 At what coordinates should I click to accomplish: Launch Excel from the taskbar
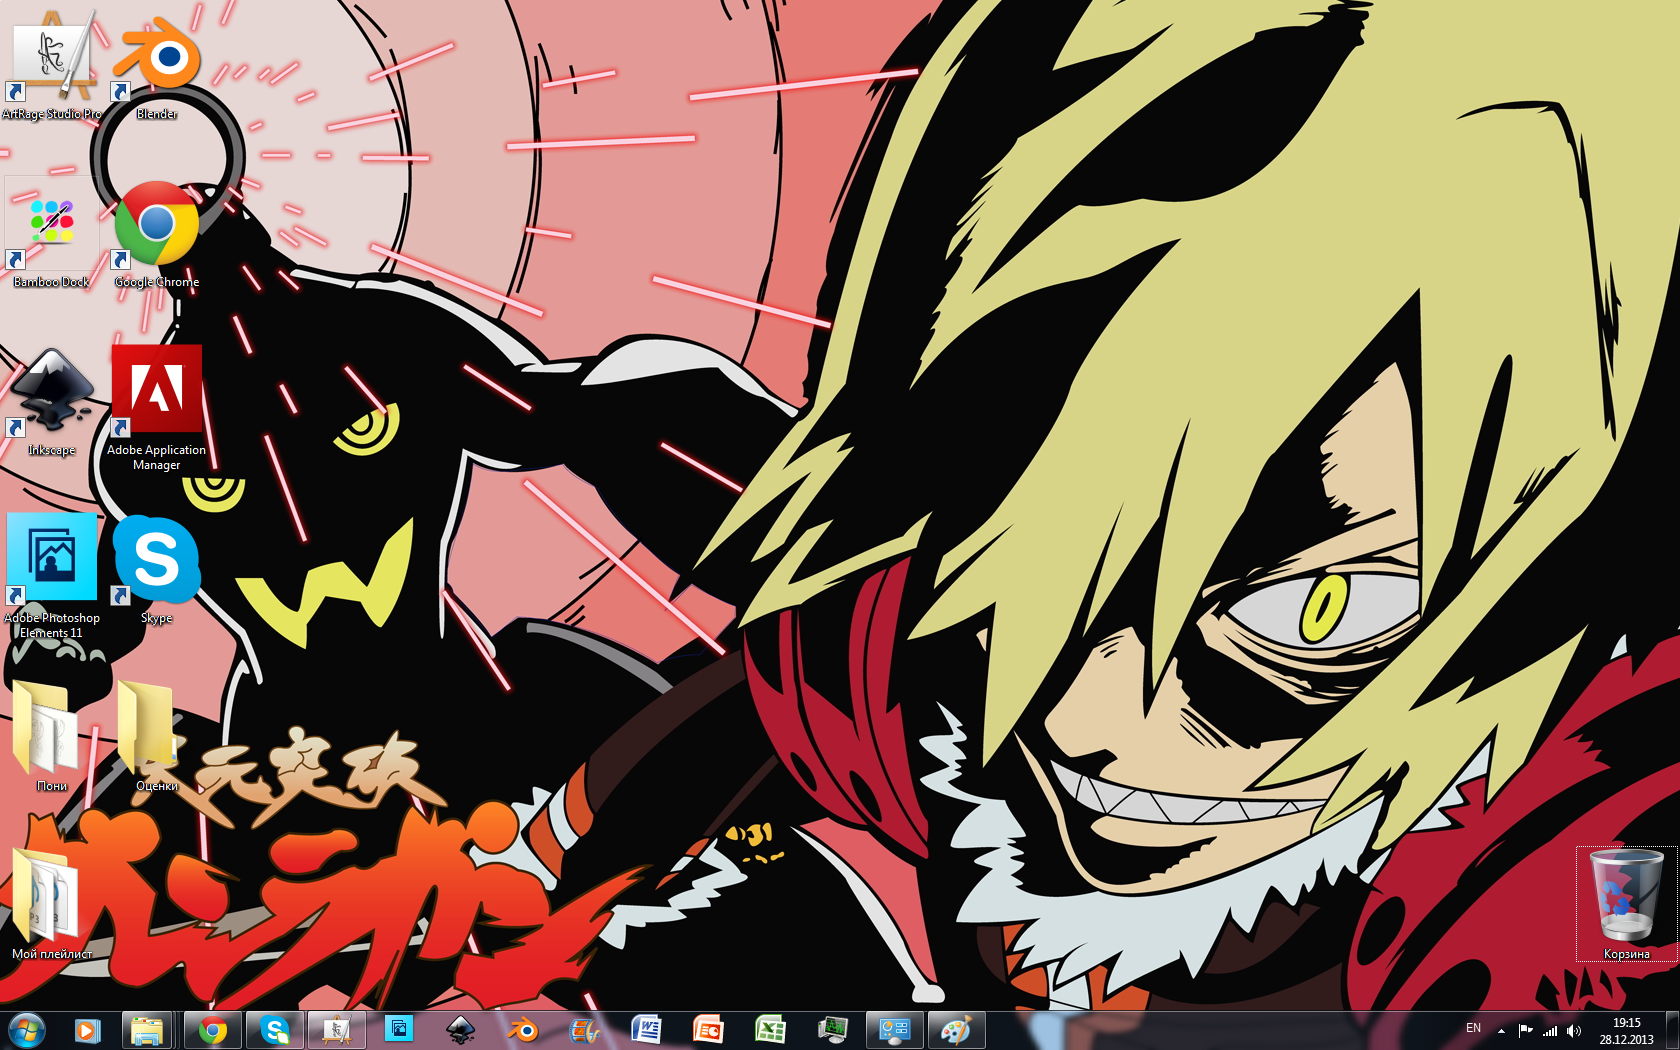770,1030
